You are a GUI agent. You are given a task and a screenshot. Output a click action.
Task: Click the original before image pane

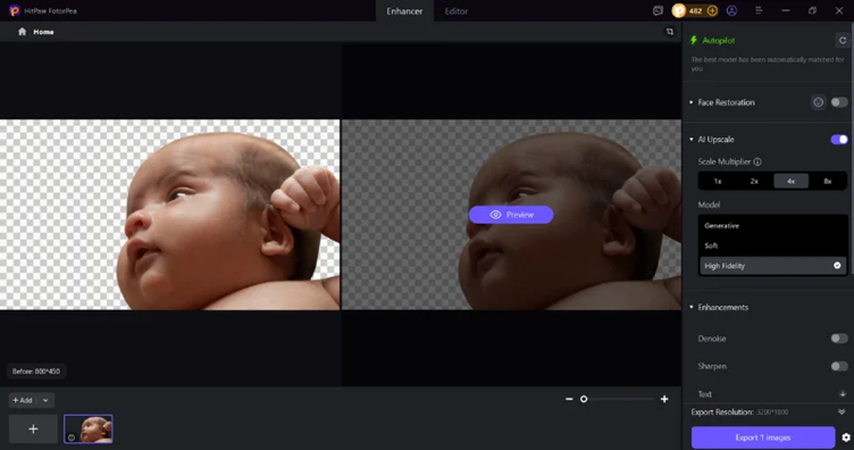click(x=169, y=215)
